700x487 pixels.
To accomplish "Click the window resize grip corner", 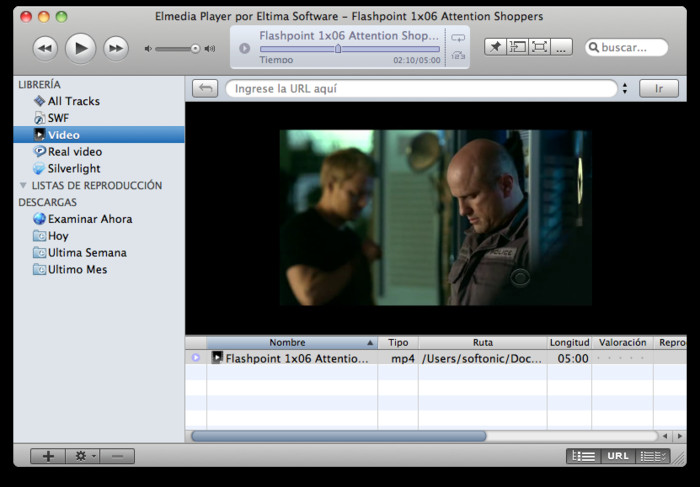I will (x=679, y=458).
